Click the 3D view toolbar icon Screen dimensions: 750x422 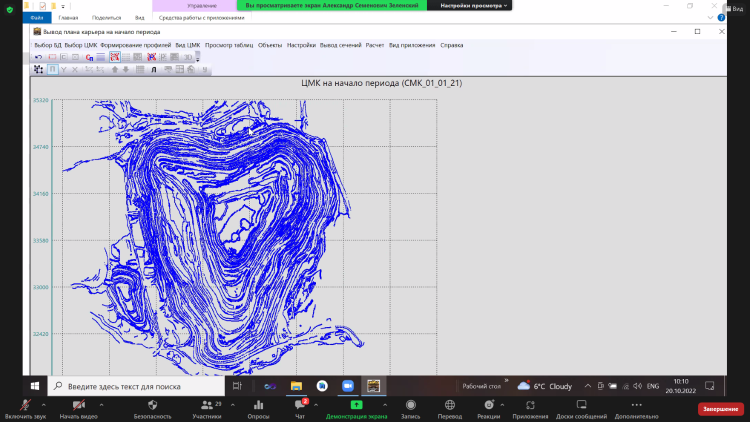[x=188, y=57]
